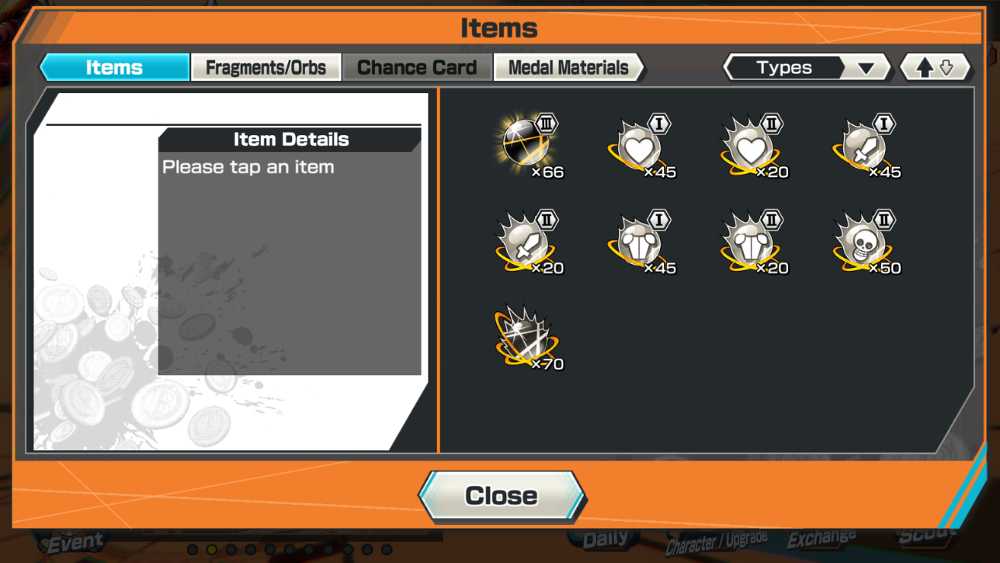Select the tier III black orb item x66
The image size is (1000, 563).
pos(529,145)
